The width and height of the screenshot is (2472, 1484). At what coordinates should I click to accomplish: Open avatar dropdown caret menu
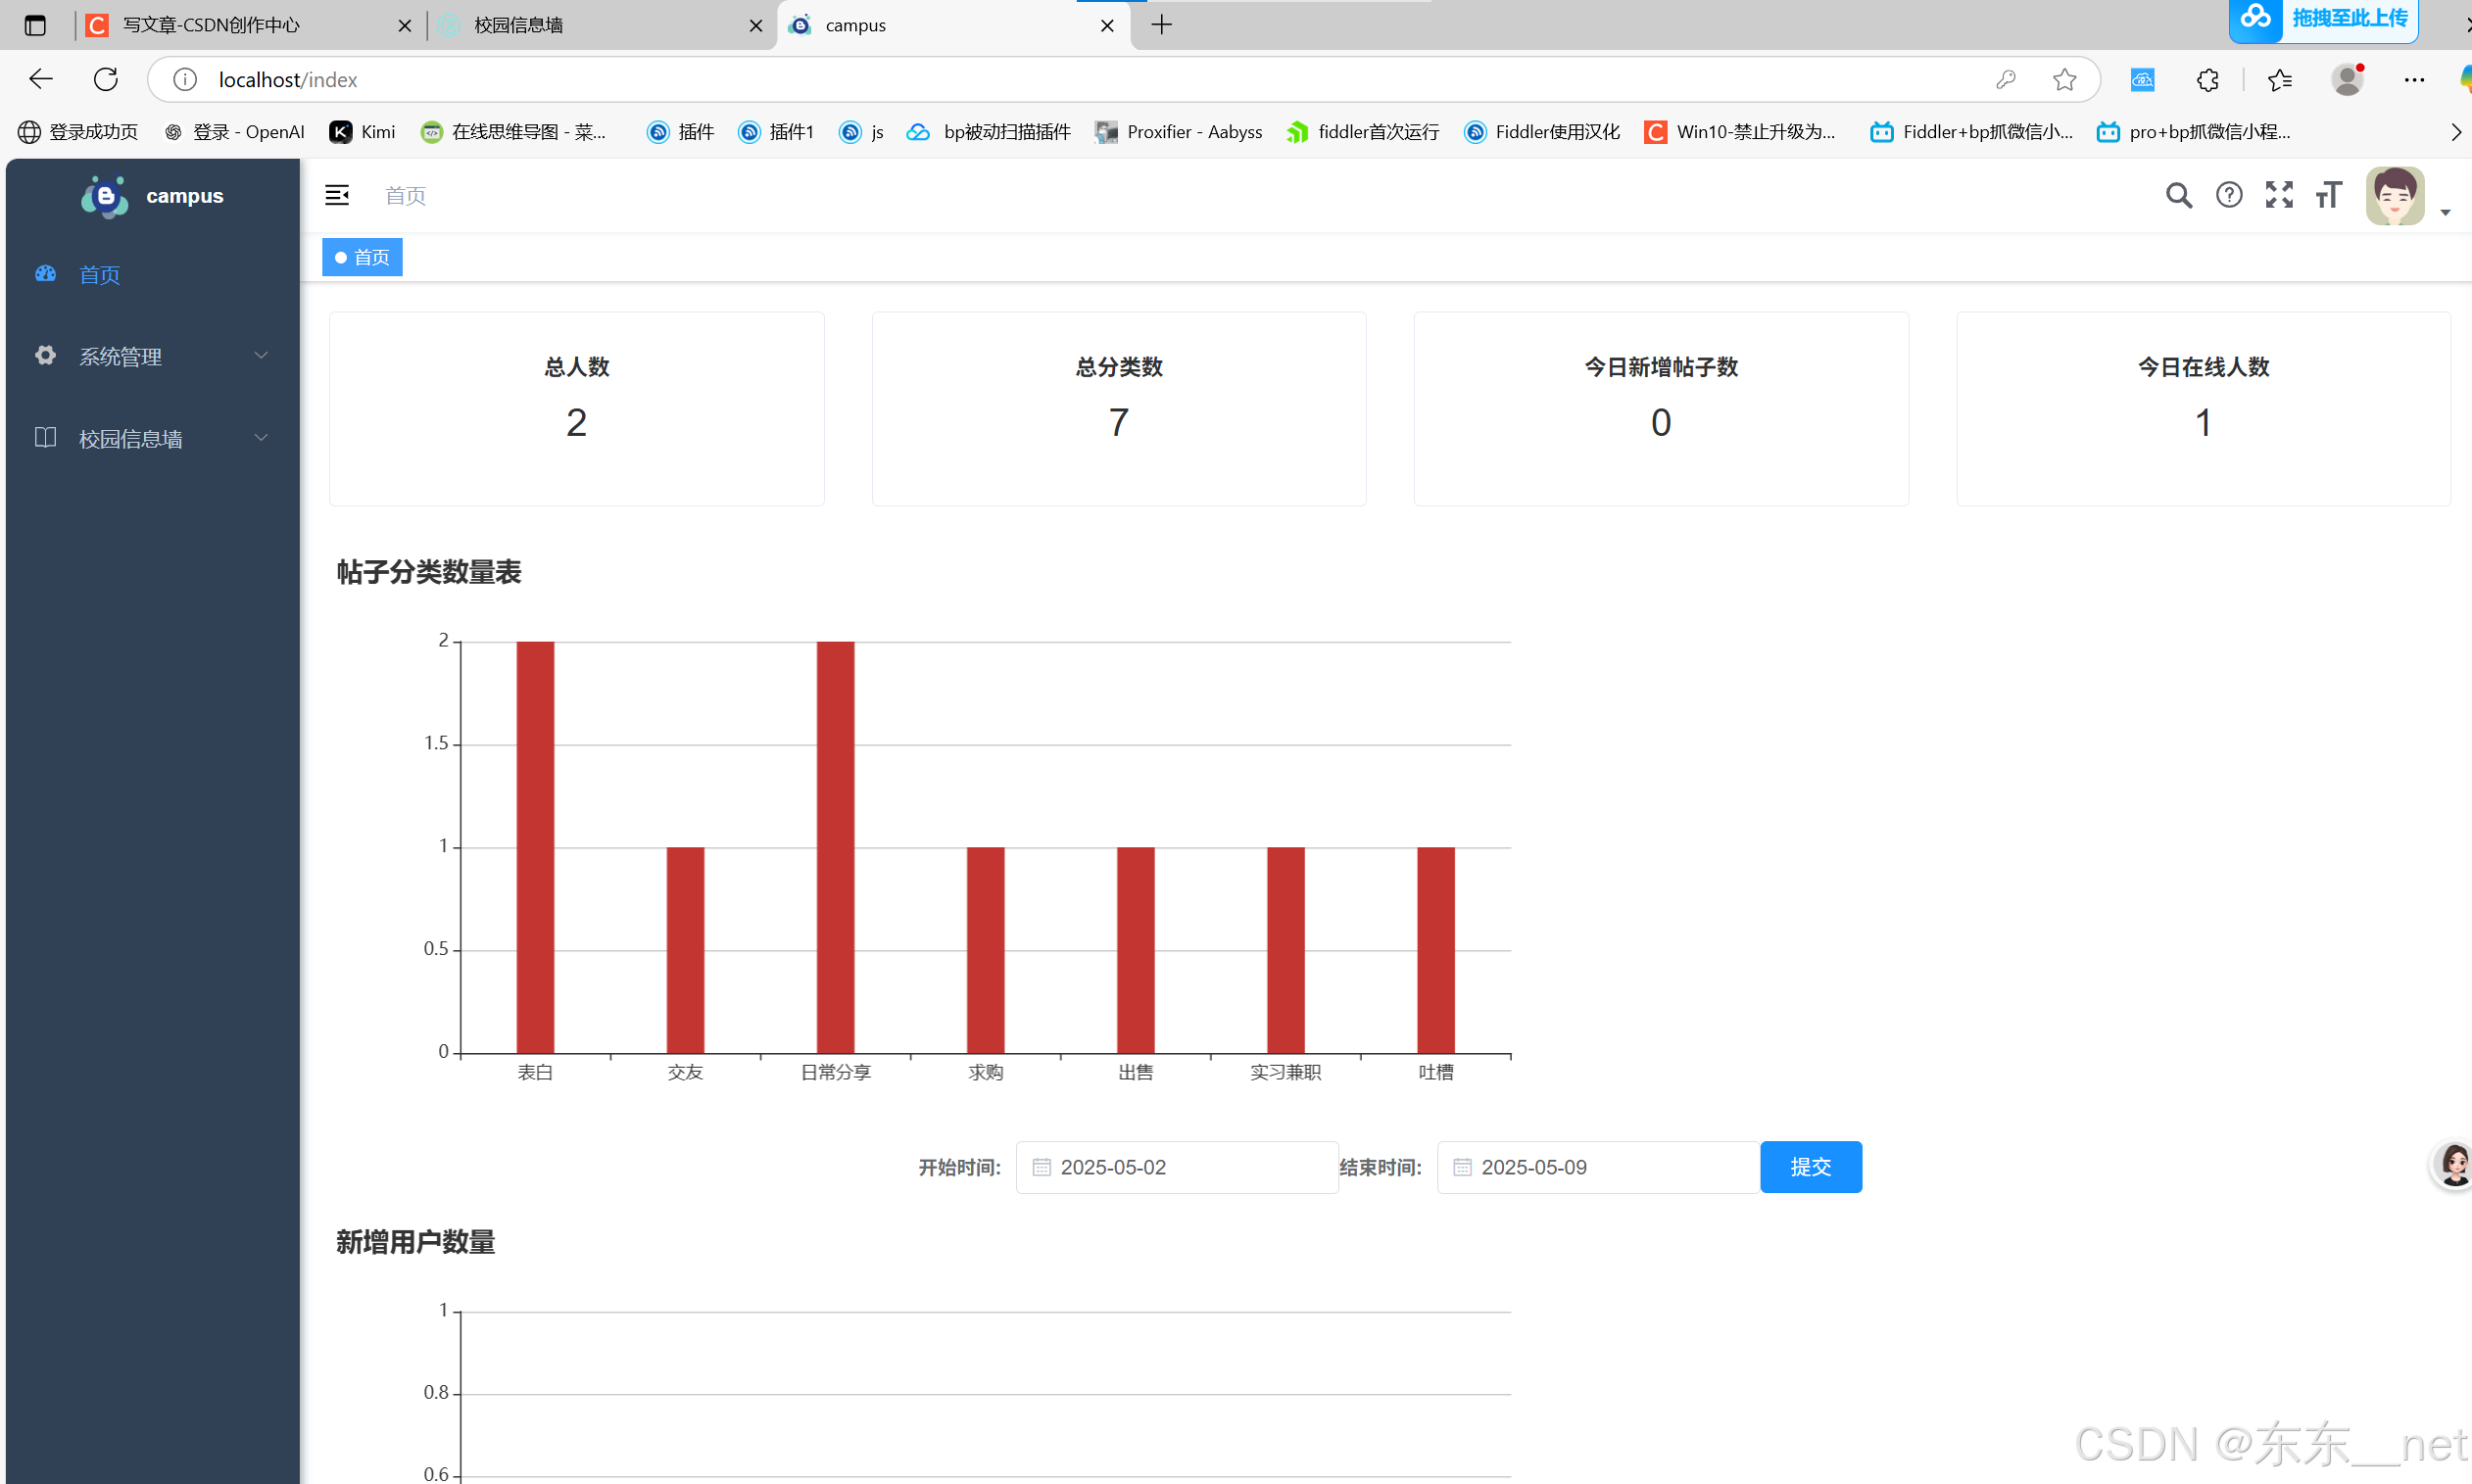click(2445, 212)
